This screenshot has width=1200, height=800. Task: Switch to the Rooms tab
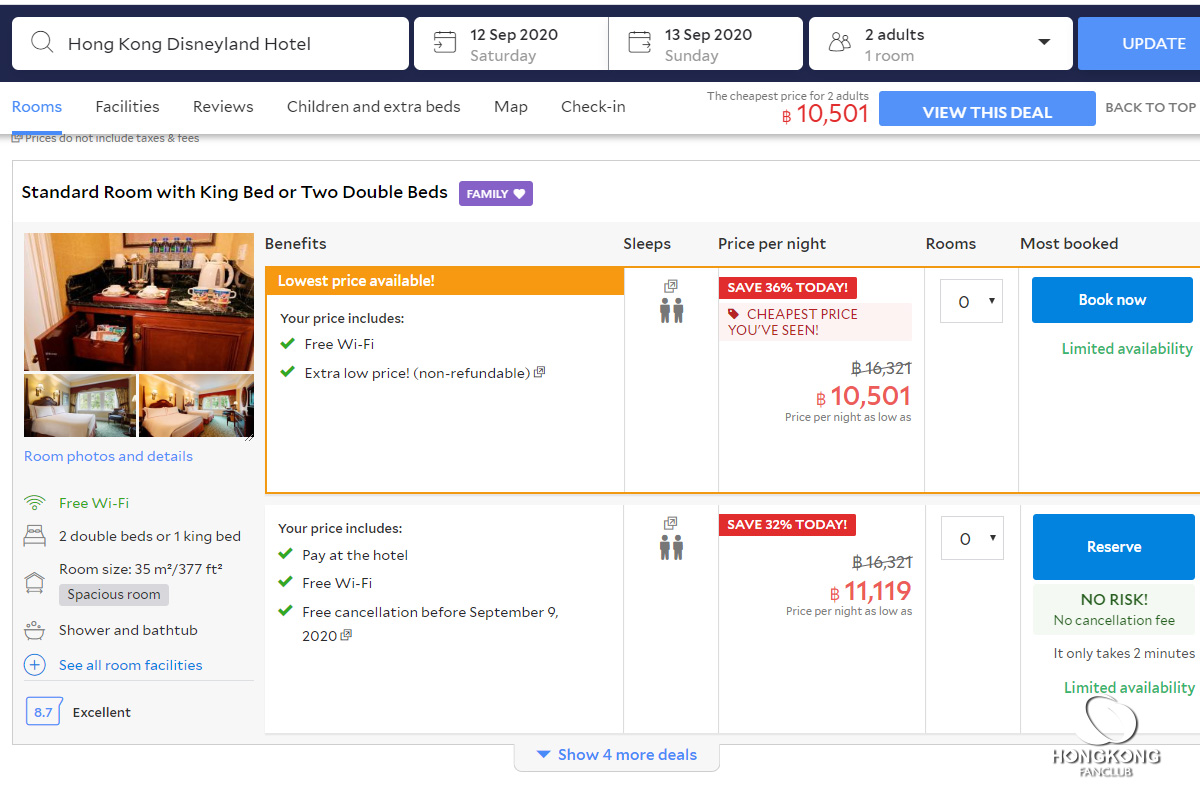point(37,107)
